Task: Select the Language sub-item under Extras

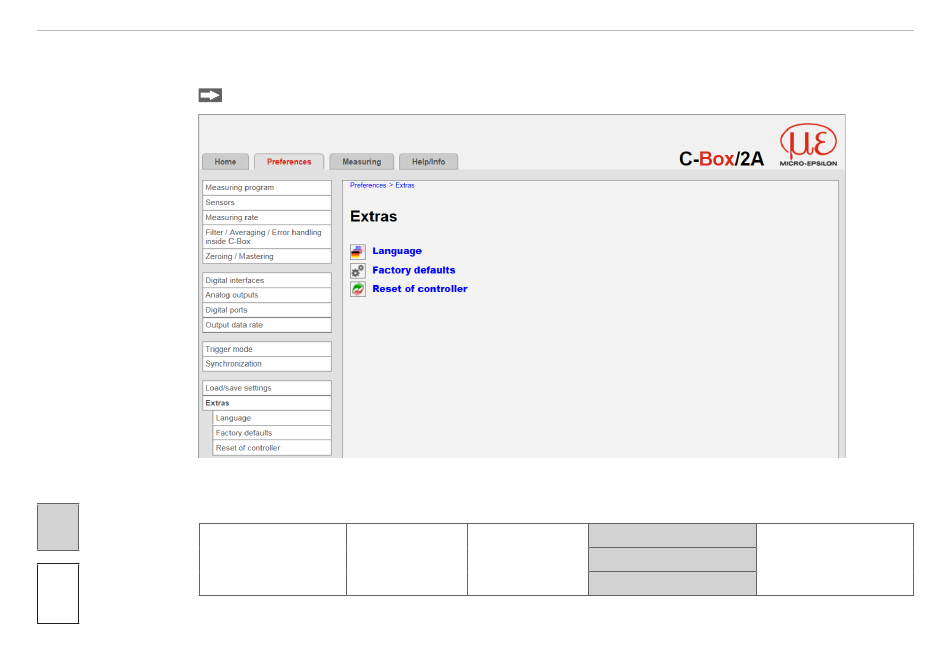Action: [272, 418]
